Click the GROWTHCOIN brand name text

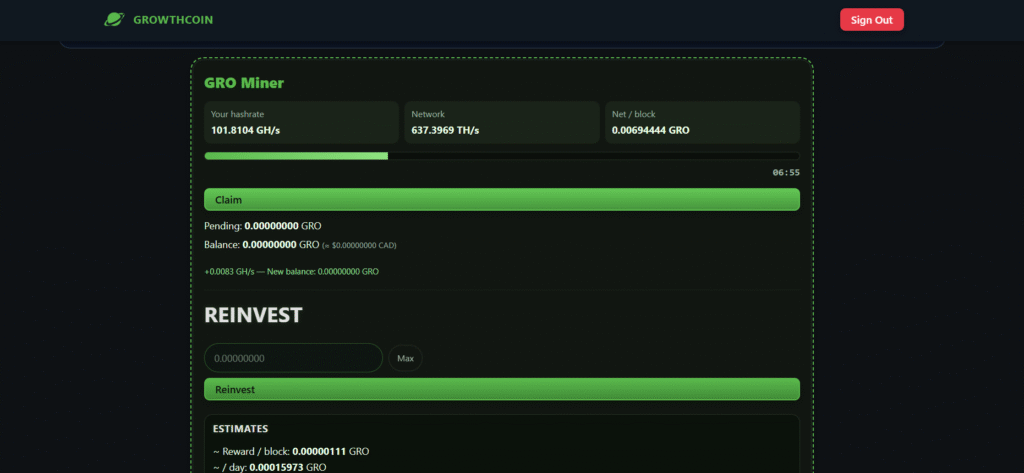tap(172, 20)
